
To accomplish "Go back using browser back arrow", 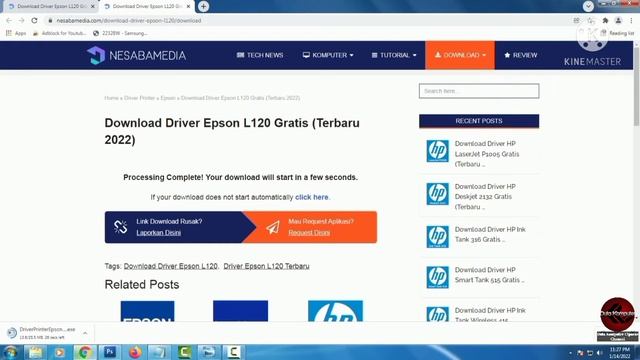I will pyautogui.click(x=9, y=20).
